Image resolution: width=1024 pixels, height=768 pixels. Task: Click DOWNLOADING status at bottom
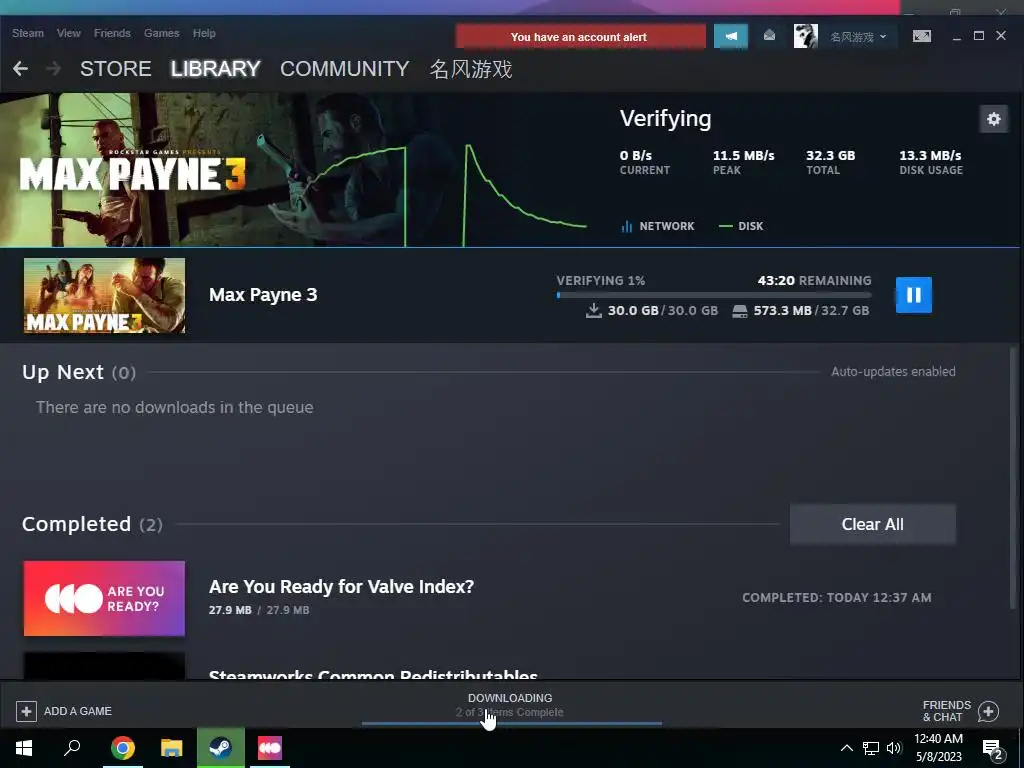[x=510, y=698]
